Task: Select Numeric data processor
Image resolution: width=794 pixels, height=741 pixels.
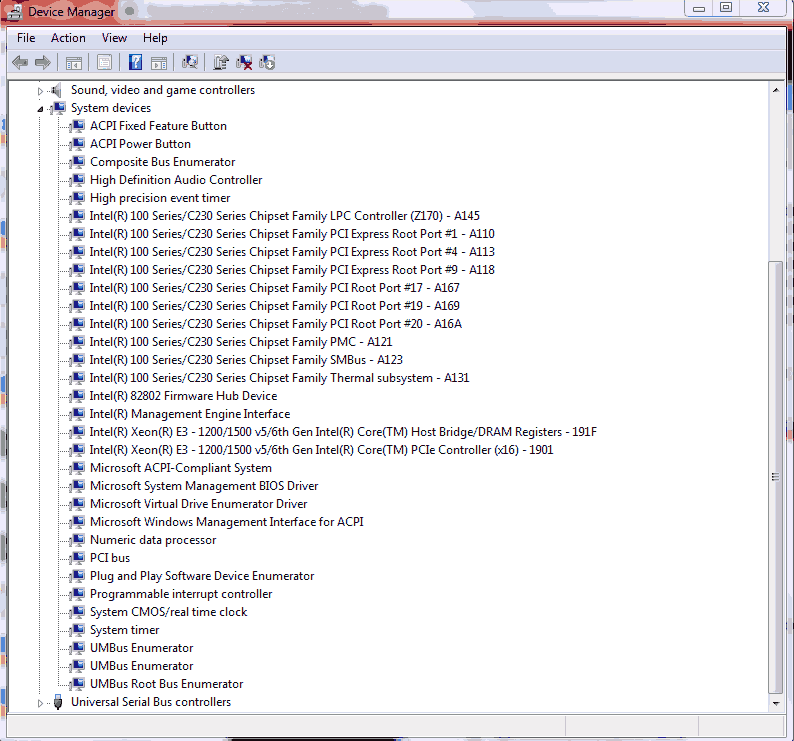Action: click(153, 540)
